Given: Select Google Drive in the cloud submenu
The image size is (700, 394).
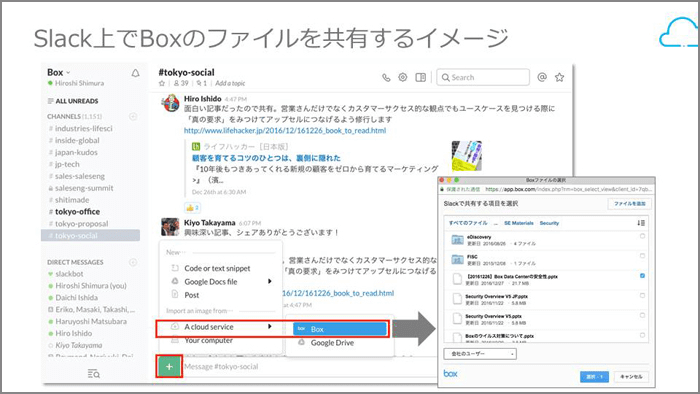Looking at the screenshot, I should 332,343.
